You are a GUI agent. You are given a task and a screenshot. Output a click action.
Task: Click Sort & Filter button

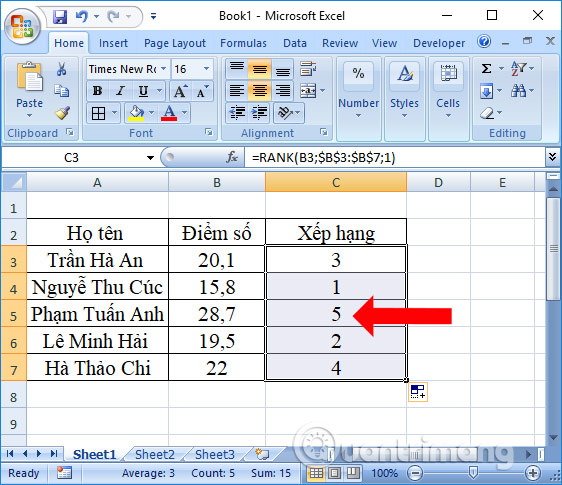(519, 68)
